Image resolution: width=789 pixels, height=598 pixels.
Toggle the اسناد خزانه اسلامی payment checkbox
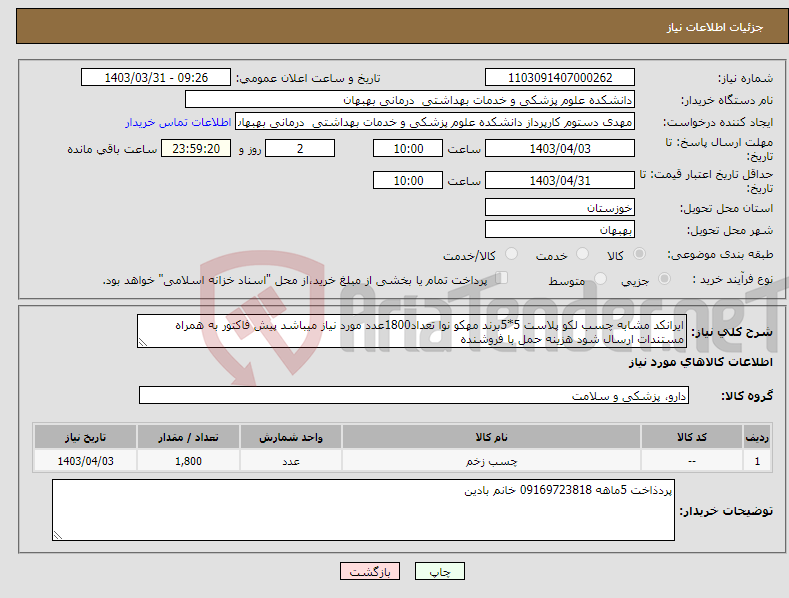tap(502, 277)
